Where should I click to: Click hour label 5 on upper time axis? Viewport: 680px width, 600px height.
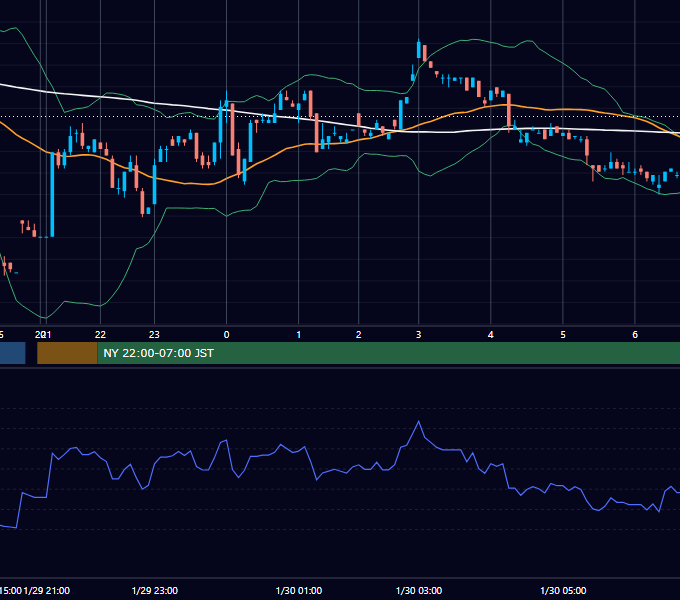(563, 335)
